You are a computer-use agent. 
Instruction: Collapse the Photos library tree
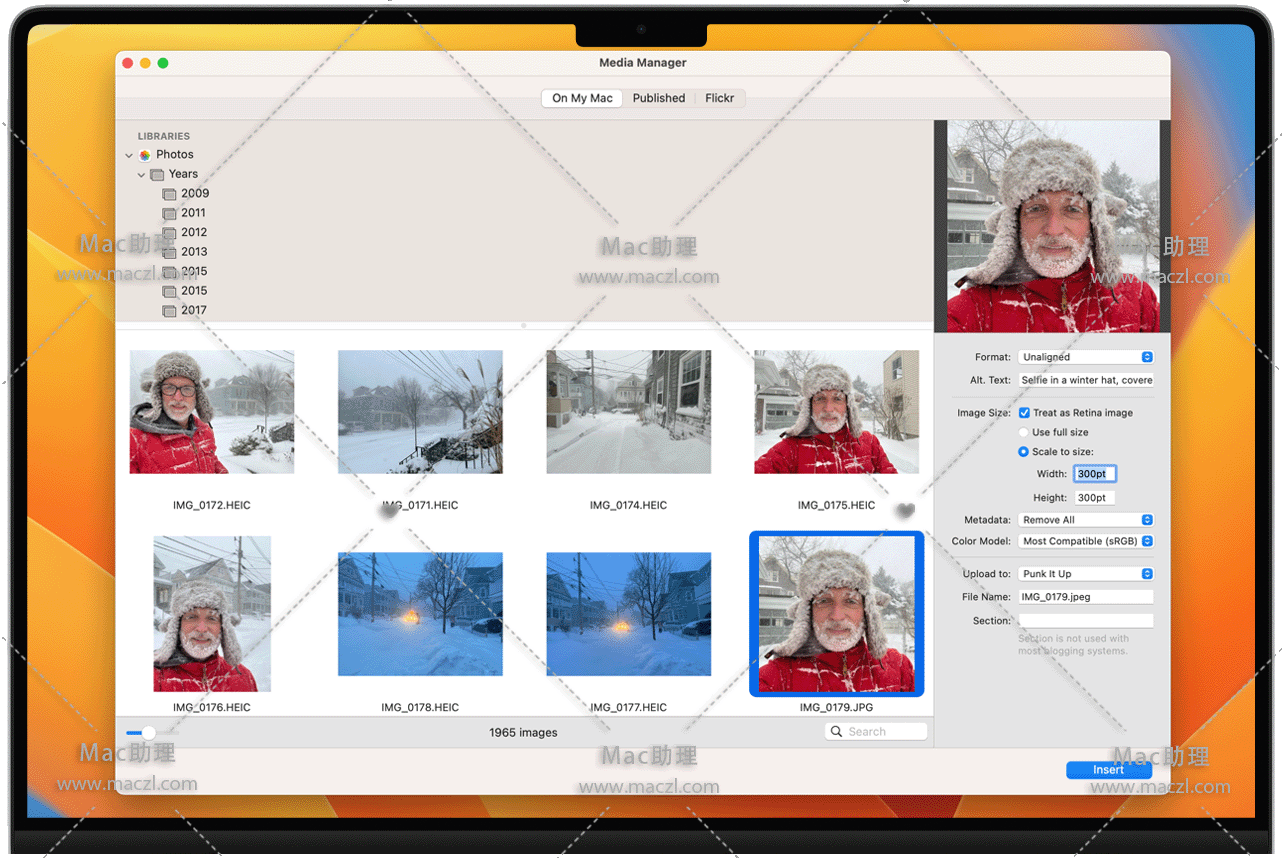(x=129, y=155)
